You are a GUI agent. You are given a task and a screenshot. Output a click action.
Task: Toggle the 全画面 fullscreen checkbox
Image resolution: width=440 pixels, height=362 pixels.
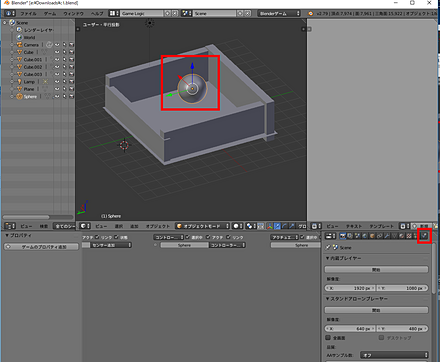(328, 338)
